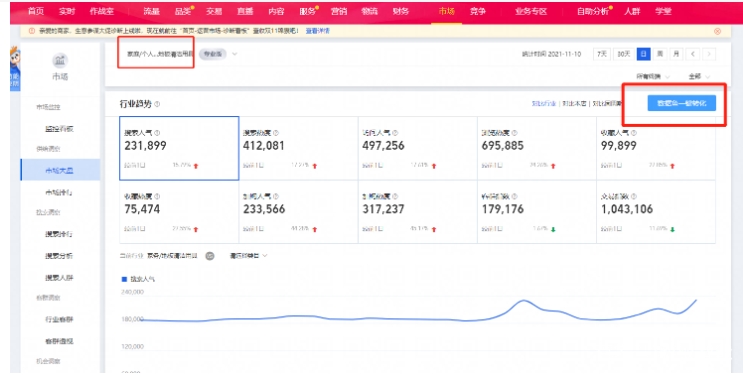The width and height of the screenshot is (743, 375).
Task: Open the 直播 tab
Action: pos(245,11)
